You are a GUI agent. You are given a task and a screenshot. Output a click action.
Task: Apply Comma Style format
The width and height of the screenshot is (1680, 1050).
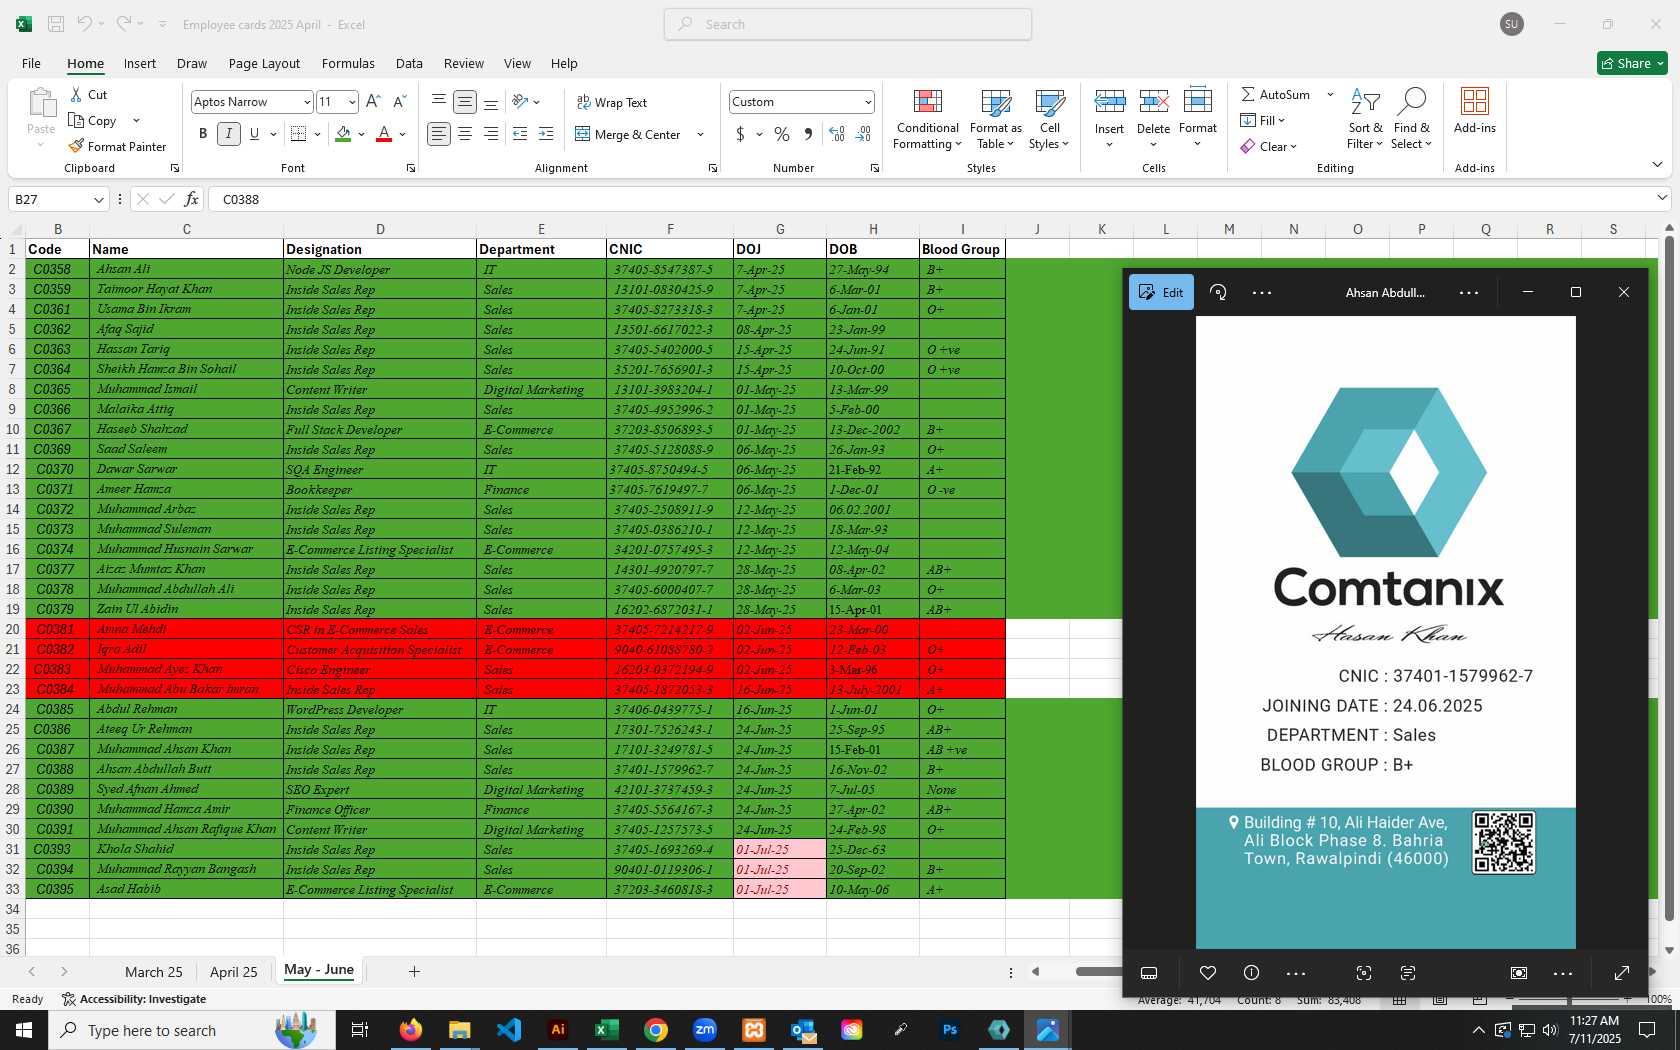click(x=808, y=134)
